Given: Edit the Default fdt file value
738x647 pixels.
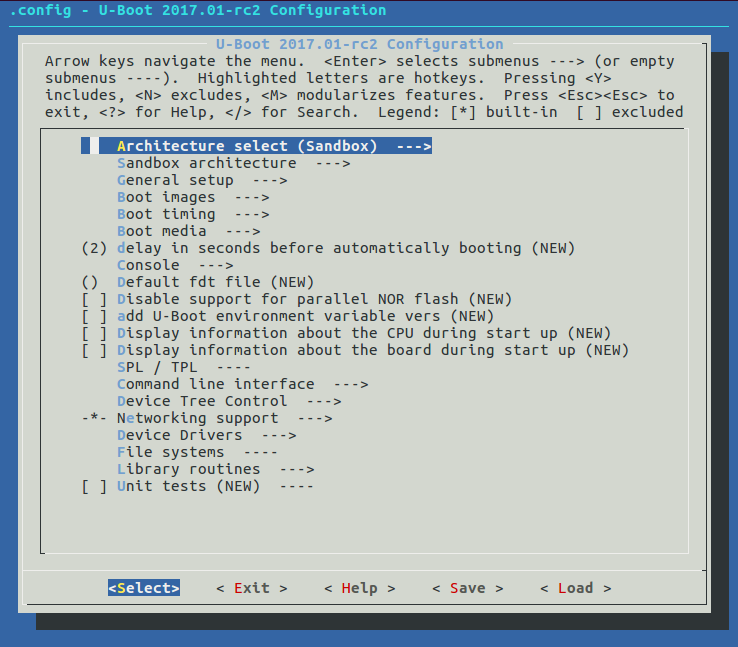Looking at the screenshot, I should [x=198, y=282].
